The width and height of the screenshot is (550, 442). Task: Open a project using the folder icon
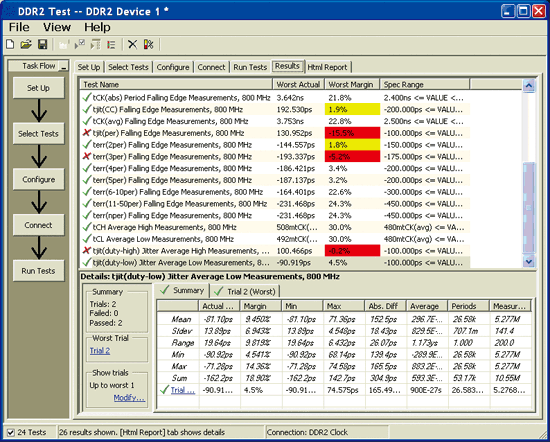[26, 45]
